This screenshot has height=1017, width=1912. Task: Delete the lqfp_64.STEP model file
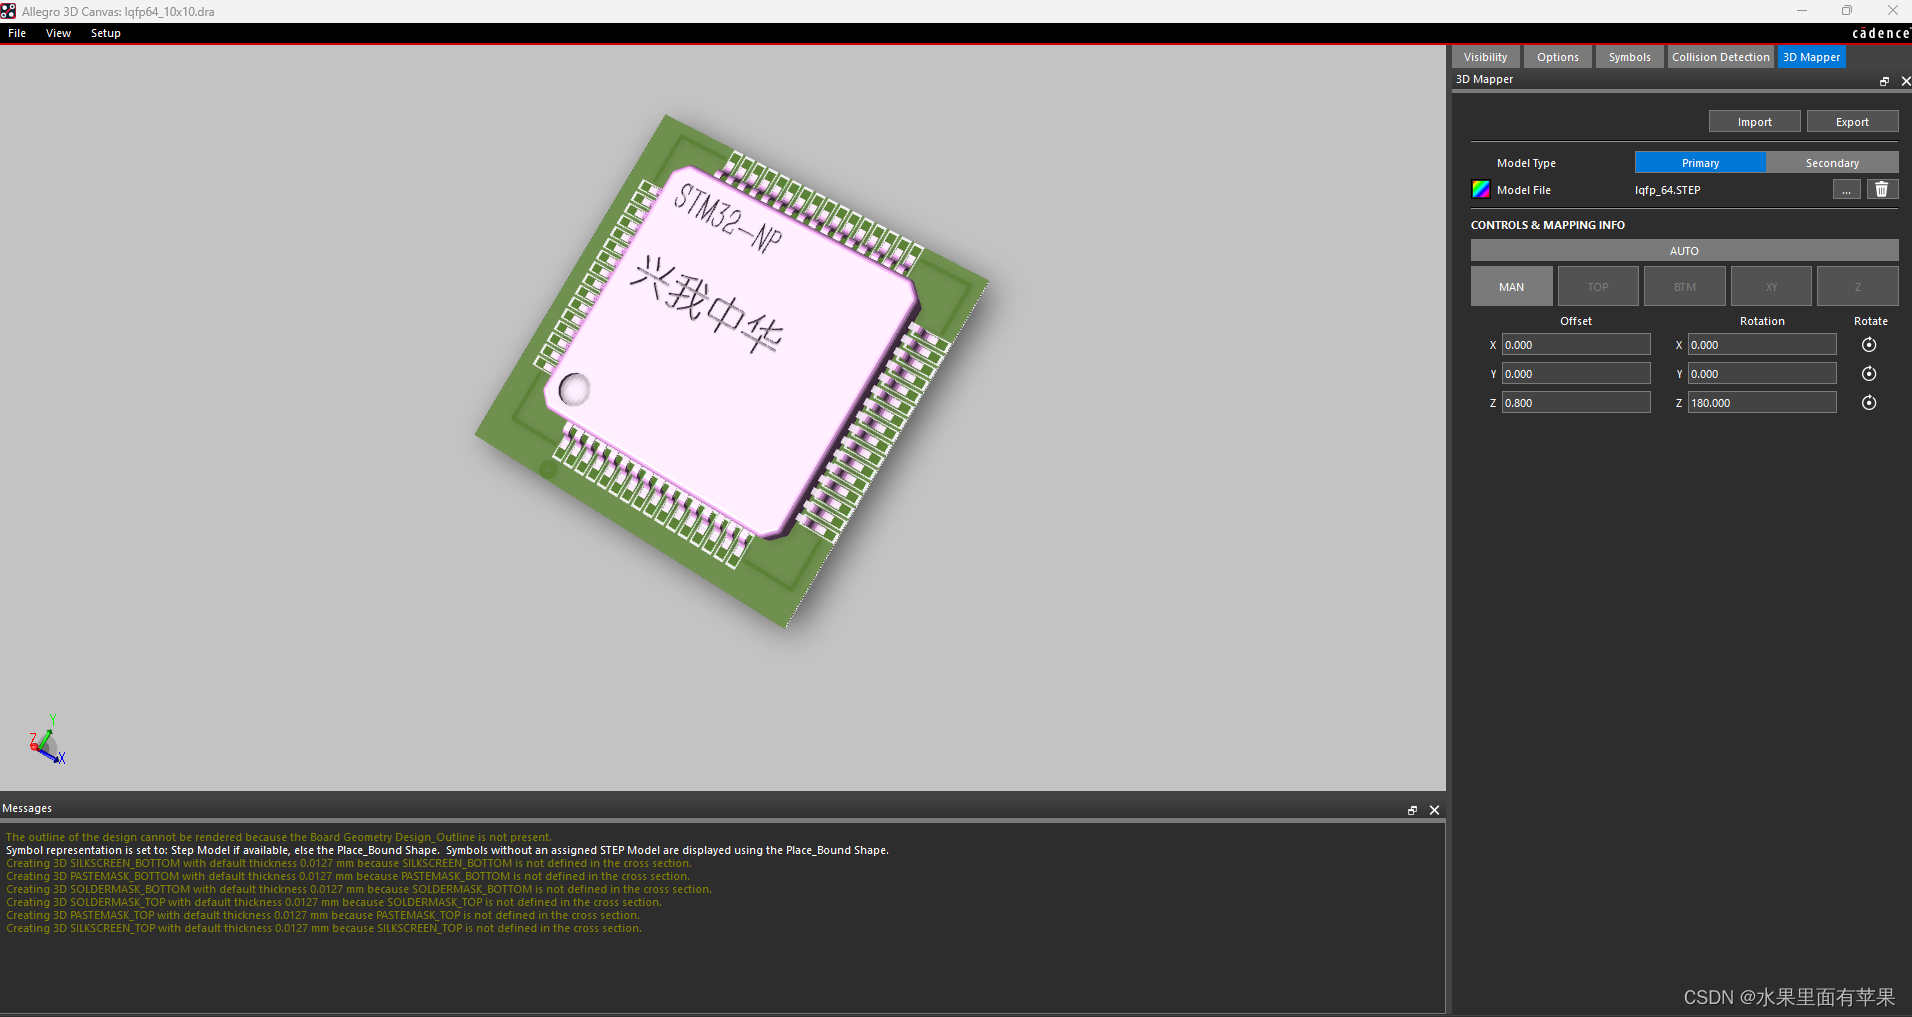1881,189
